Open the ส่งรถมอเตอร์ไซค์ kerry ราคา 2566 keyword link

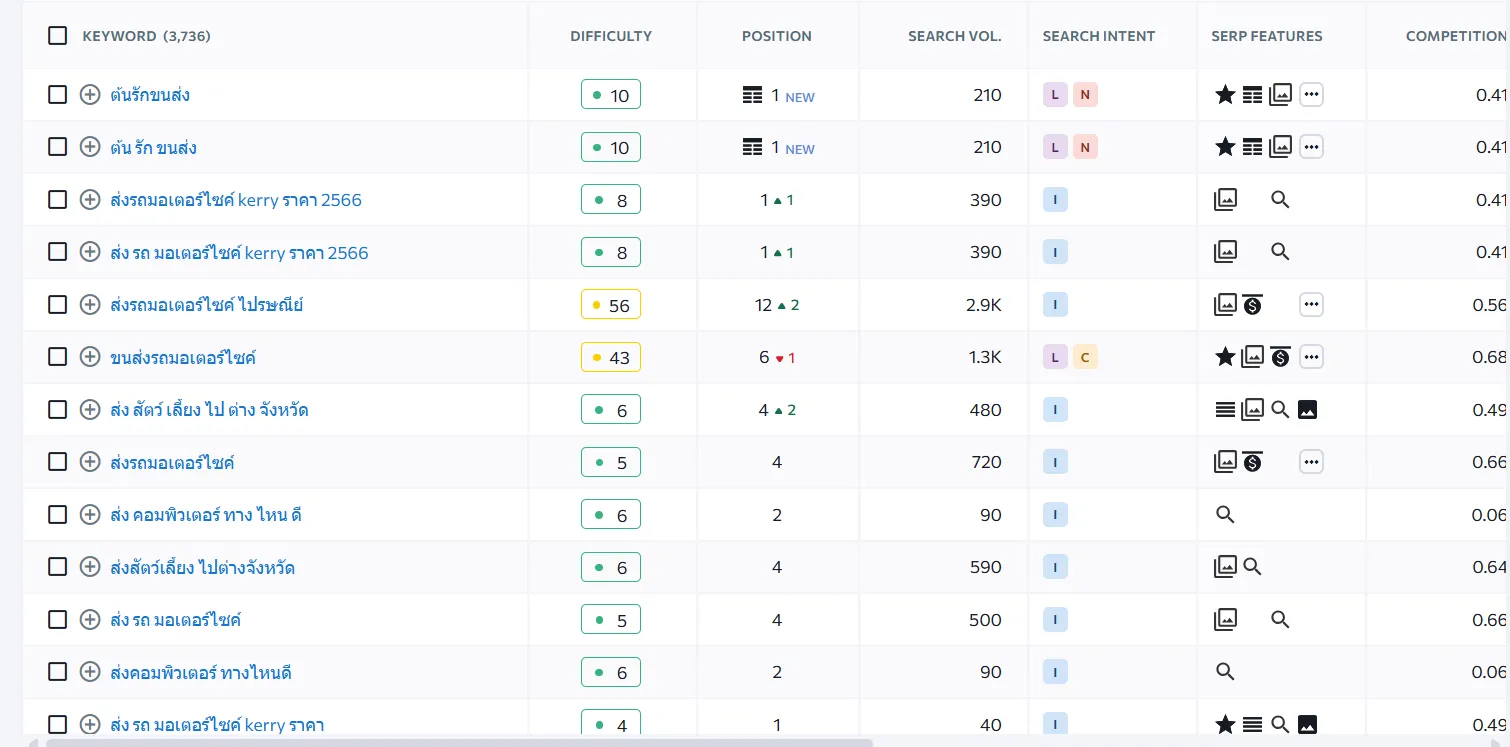pos(236,200)
